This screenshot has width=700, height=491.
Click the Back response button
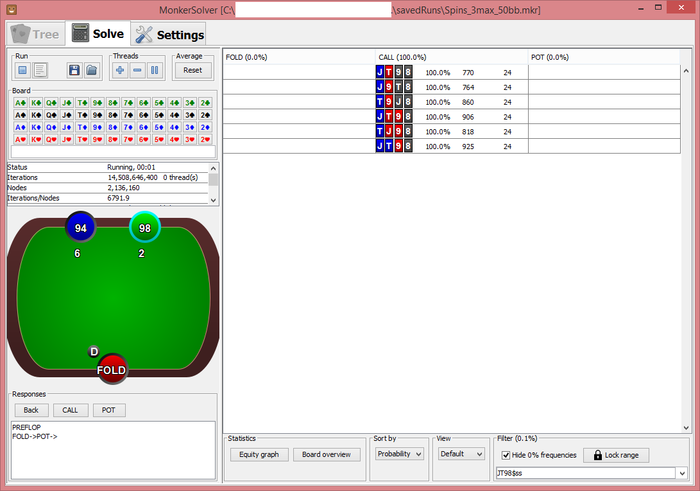(31, 410)
